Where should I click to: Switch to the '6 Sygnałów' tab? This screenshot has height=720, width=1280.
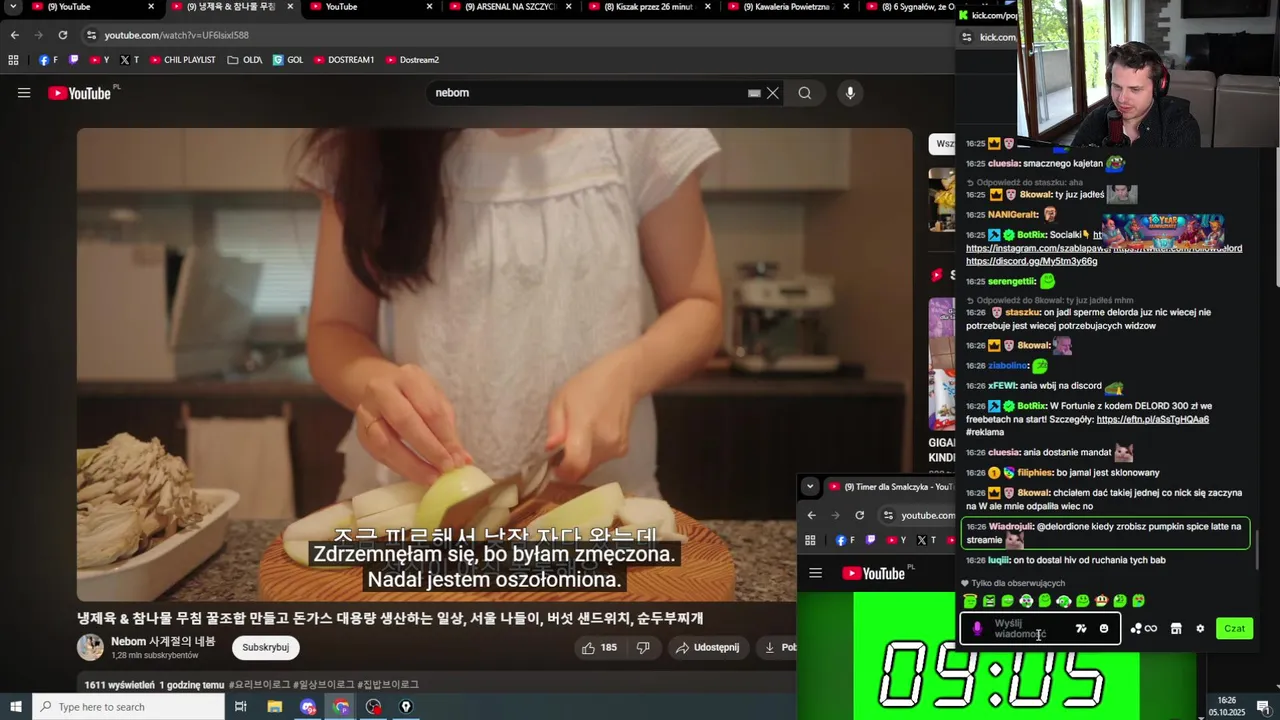tap(908, 7)
